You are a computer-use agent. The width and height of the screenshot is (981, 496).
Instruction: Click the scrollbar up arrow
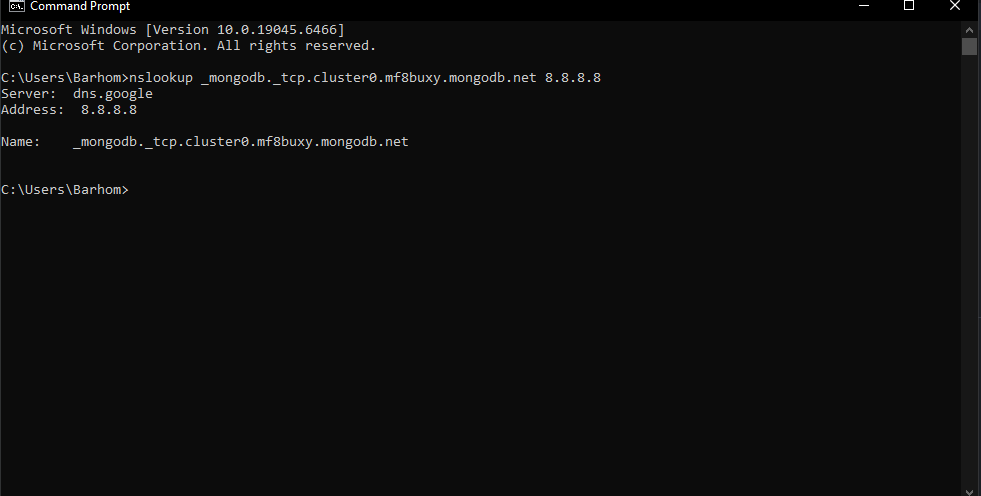(x=969, y=29)
